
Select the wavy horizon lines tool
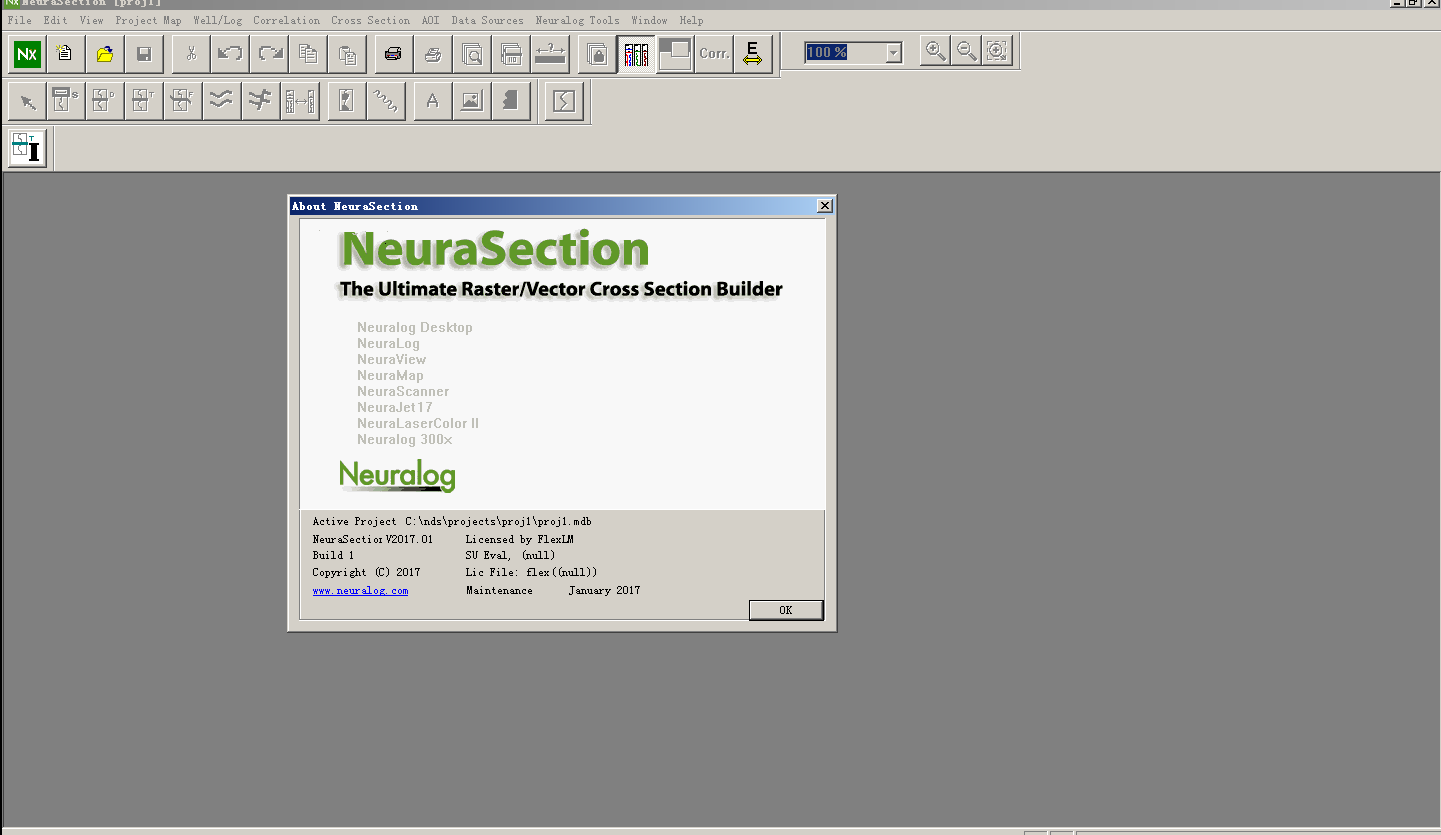[x=222, y=102]
